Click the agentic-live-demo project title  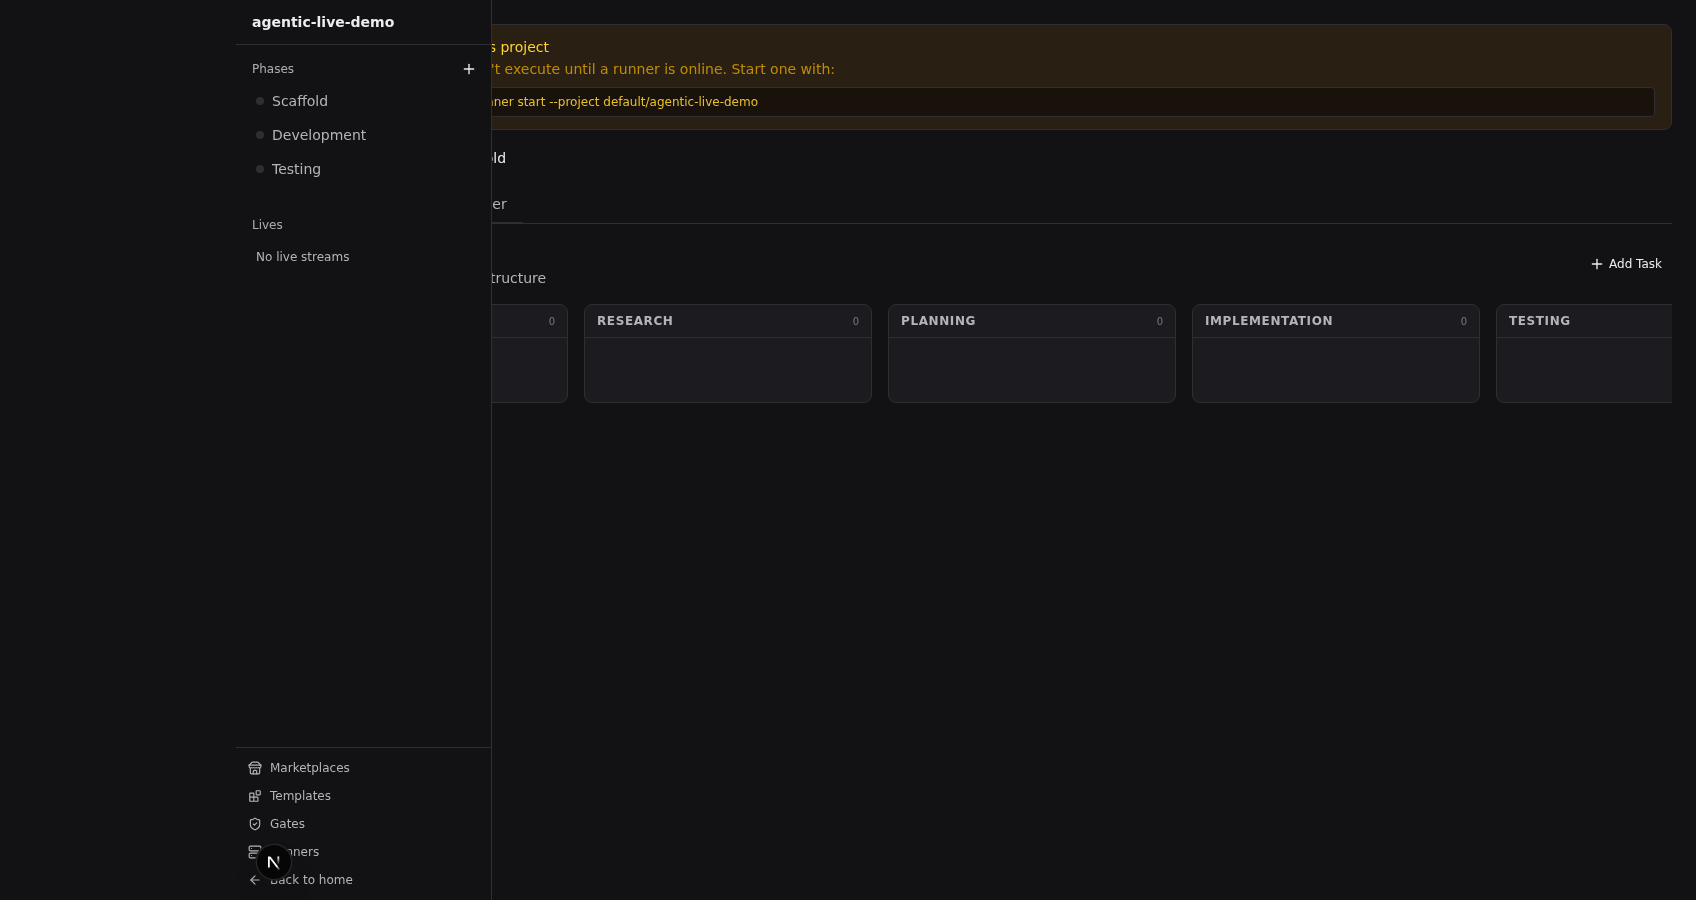323,22
